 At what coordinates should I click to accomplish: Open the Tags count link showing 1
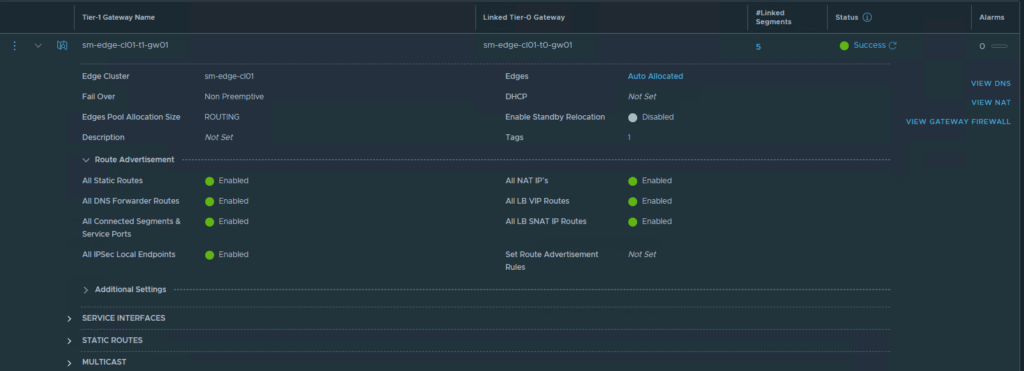click(x=629, y=137)
